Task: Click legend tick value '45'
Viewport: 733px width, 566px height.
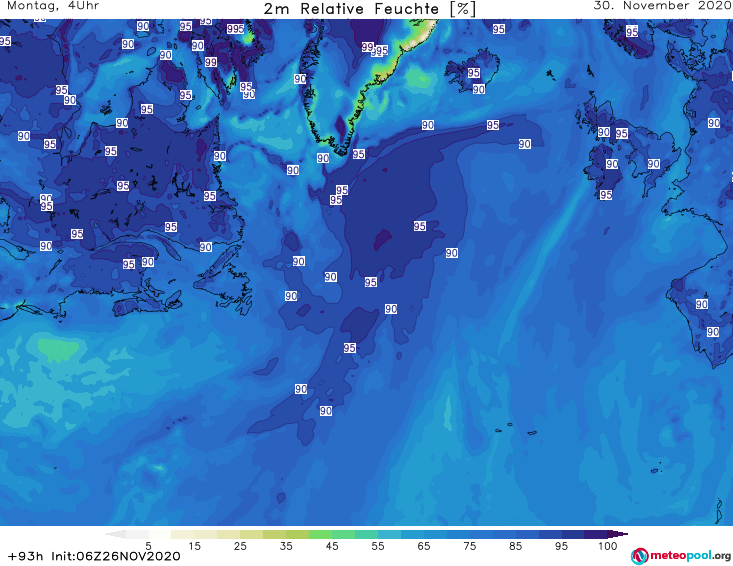Action: point(332,546)
